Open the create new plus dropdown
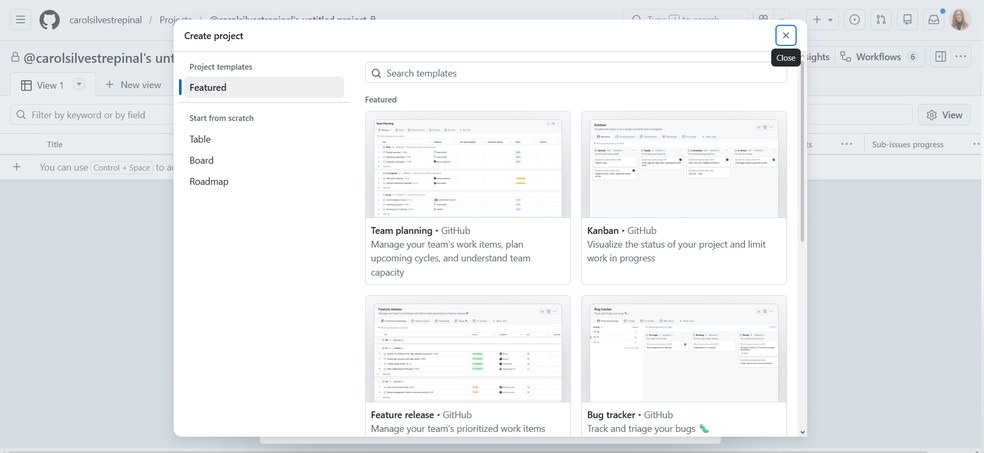This screenshot has height=453, width=984. 822,19
